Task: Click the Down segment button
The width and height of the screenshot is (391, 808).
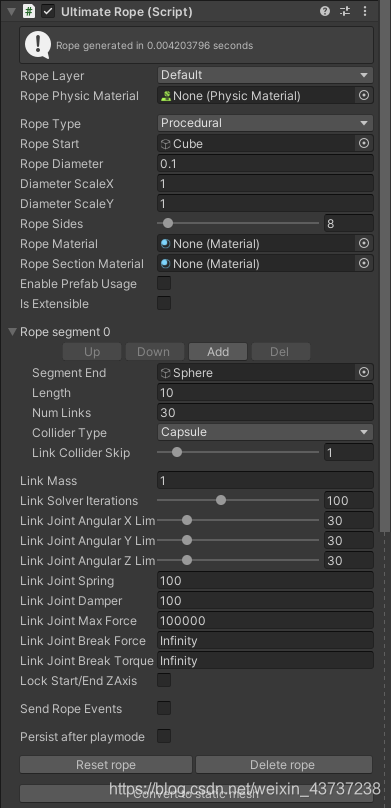Action: pyautogui.click(x=155, y=351)
